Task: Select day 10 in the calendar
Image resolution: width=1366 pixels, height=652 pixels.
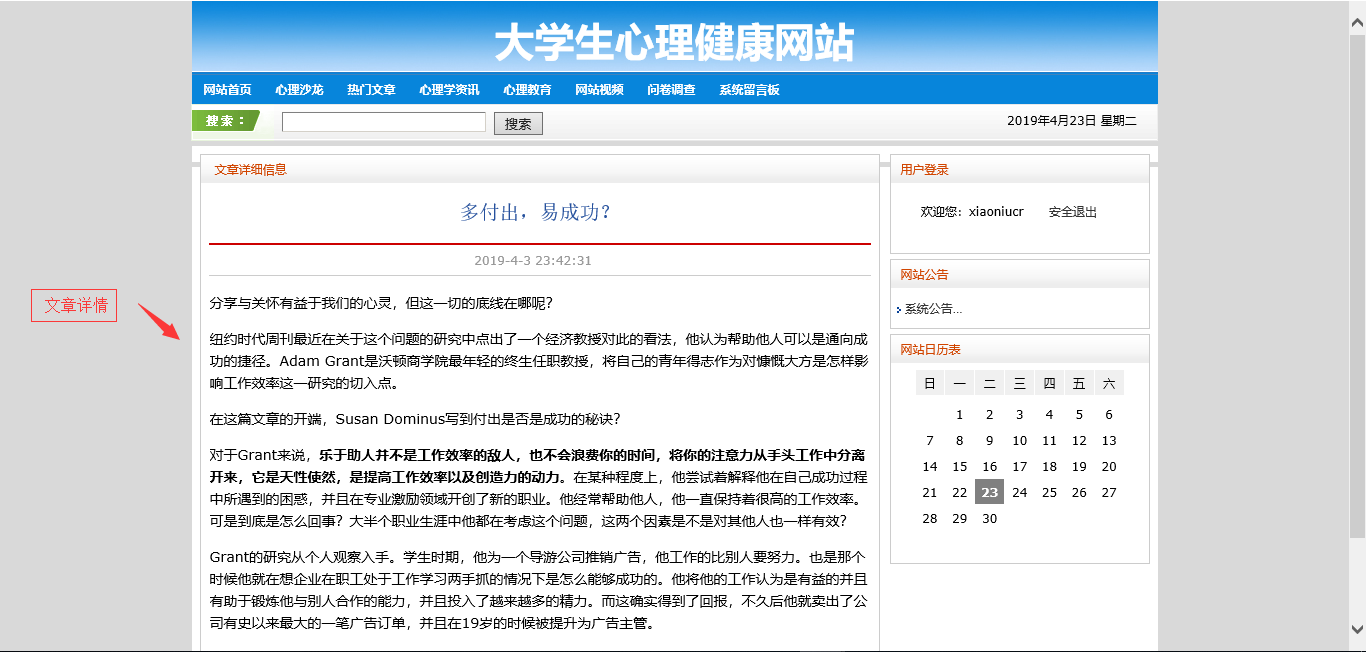Action: [x=1019, y=441]
